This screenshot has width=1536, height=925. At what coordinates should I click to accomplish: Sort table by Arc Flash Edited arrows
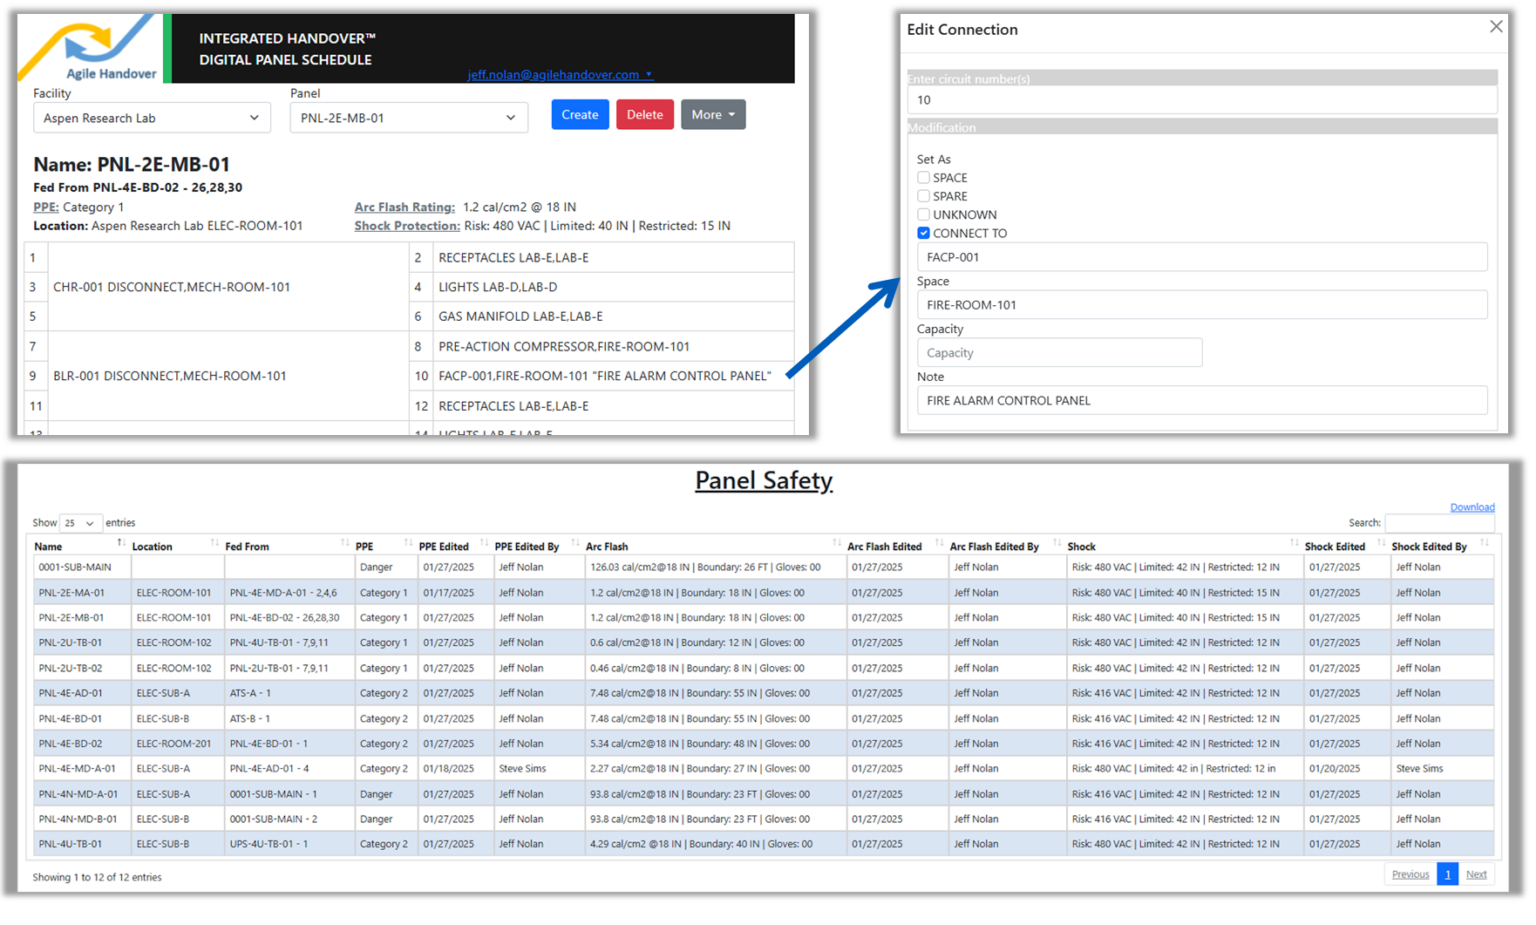click(x=938, y=543)
